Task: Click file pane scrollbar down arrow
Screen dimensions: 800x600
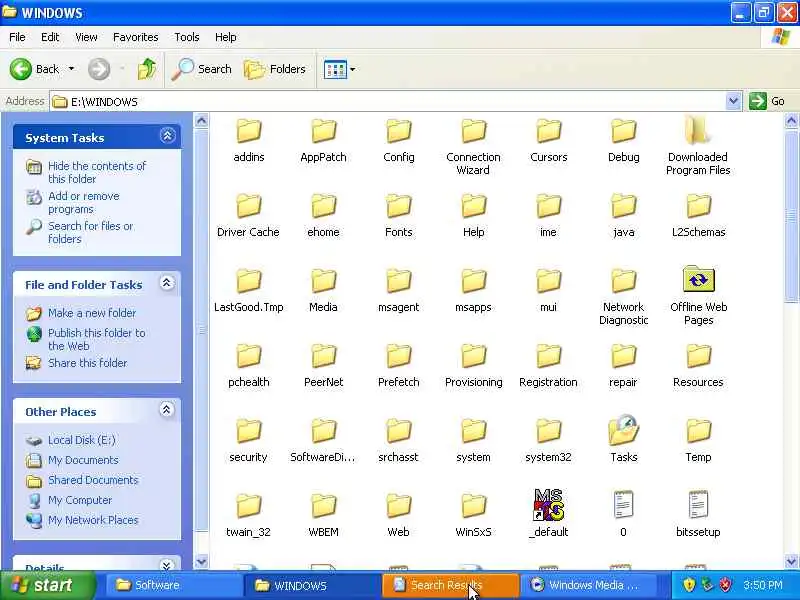Action: click(x=791, y=561)
